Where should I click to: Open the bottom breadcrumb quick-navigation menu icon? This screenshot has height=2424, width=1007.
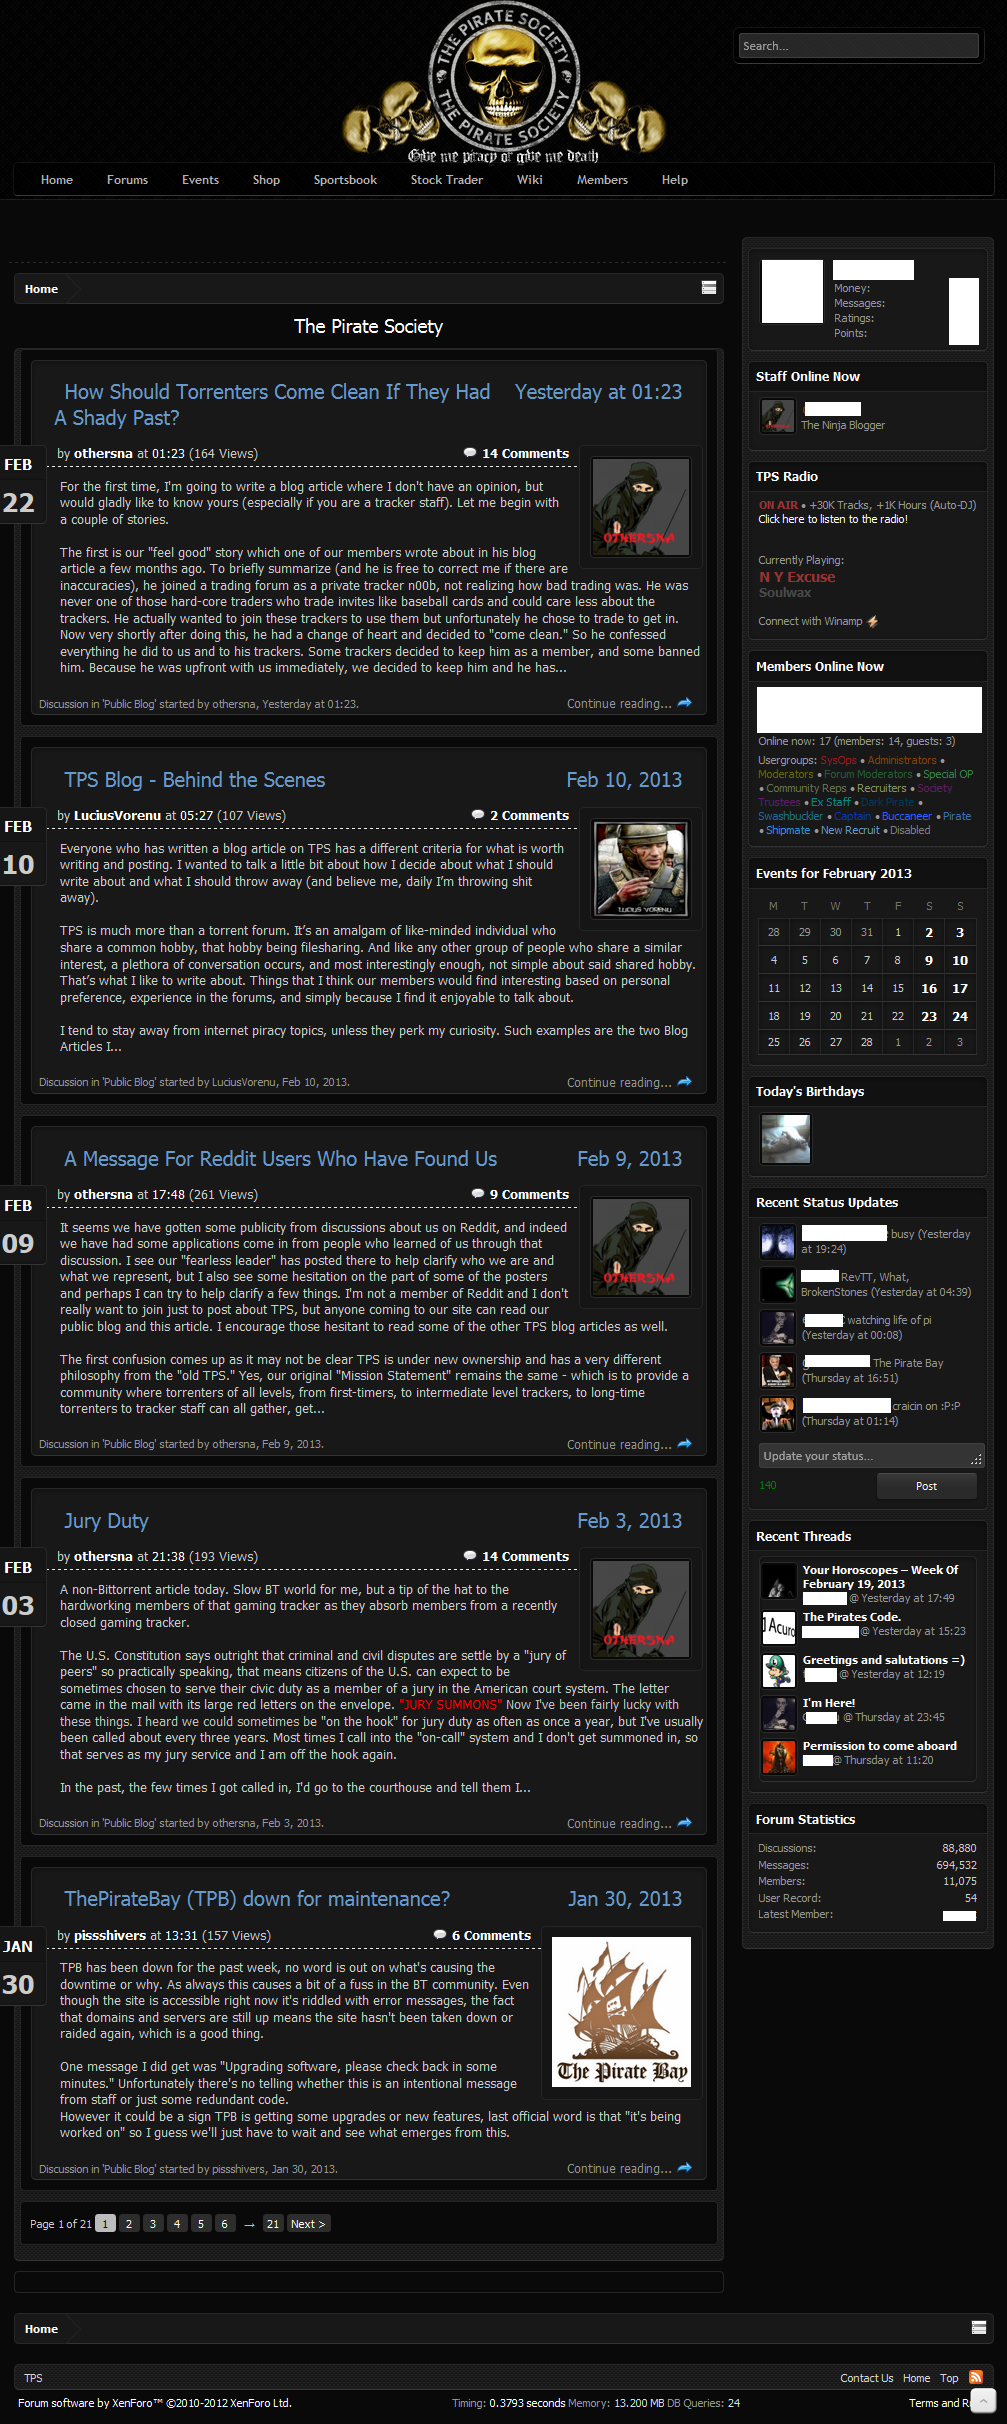click(979, 2328)
